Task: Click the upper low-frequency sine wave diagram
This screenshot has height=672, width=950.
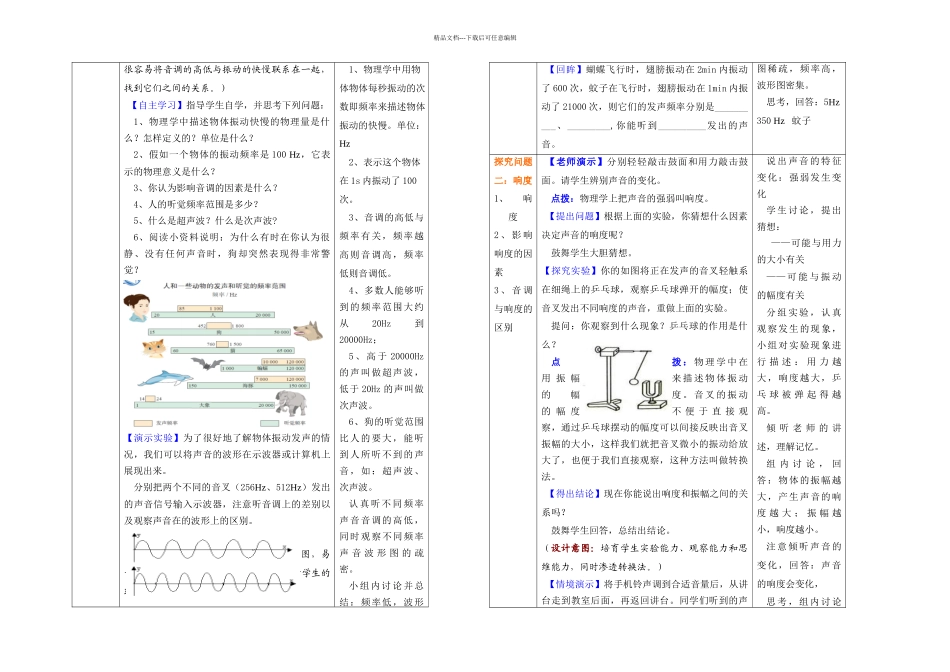Action: (213, 549)
